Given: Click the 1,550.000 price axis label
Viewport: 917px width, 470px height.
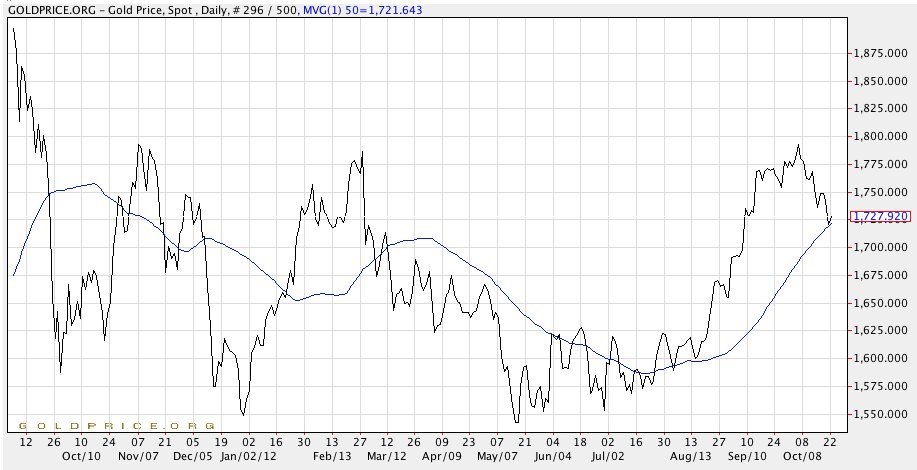Looking at the screenshot, I should click(x=881, y=414).
